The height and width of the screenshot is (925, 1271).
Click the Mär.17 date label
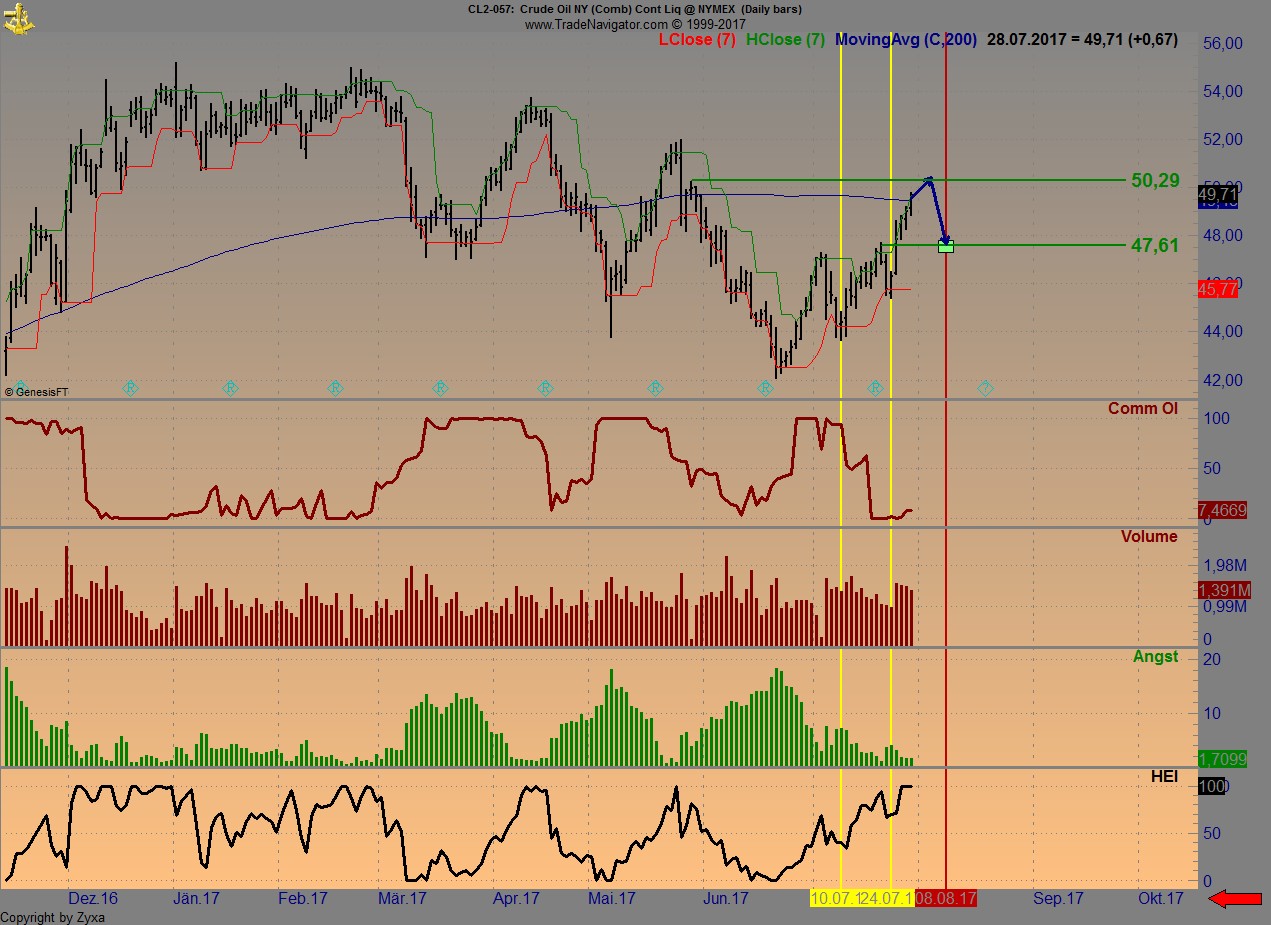403,899
